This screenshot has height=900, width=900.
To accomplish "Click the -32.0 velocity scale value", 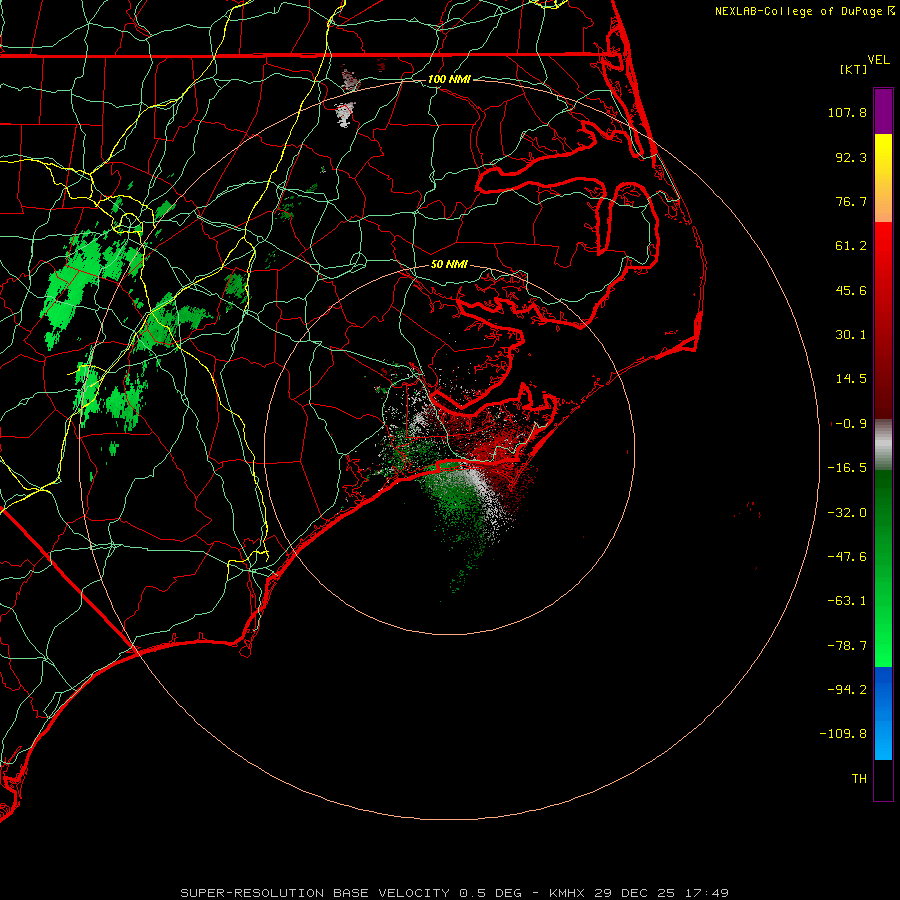I will coord(847,513).
